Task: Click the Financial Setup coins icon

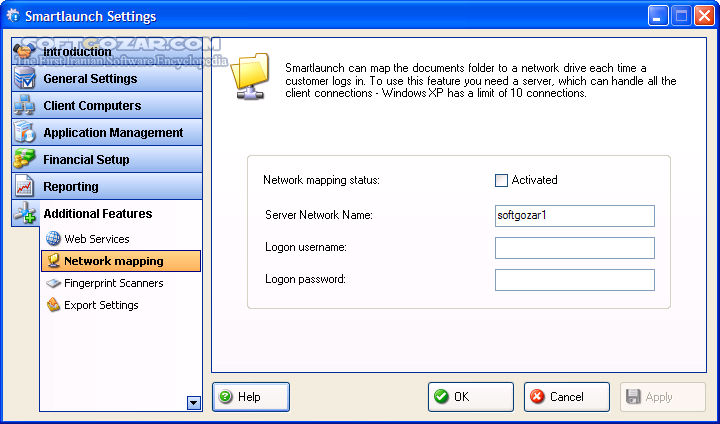Action: (x=24, y=159)
